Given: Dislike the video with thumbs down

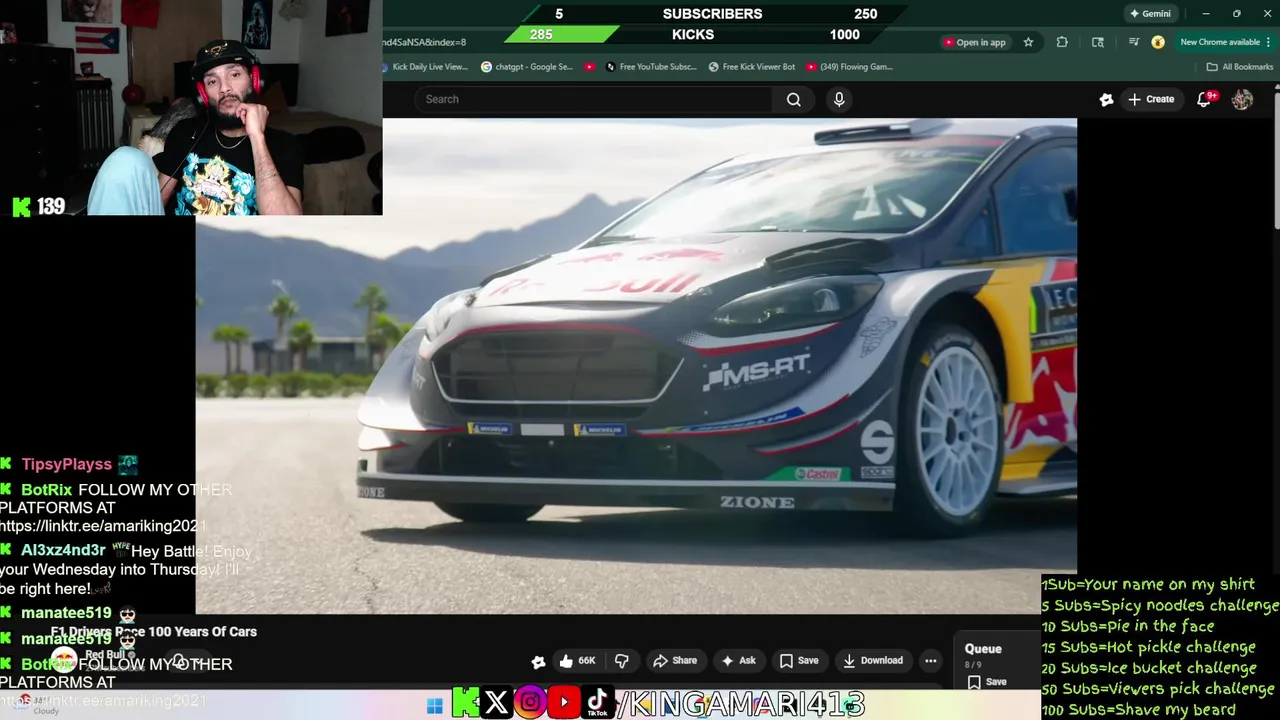Looking at the screenshot, I should 622,661.
